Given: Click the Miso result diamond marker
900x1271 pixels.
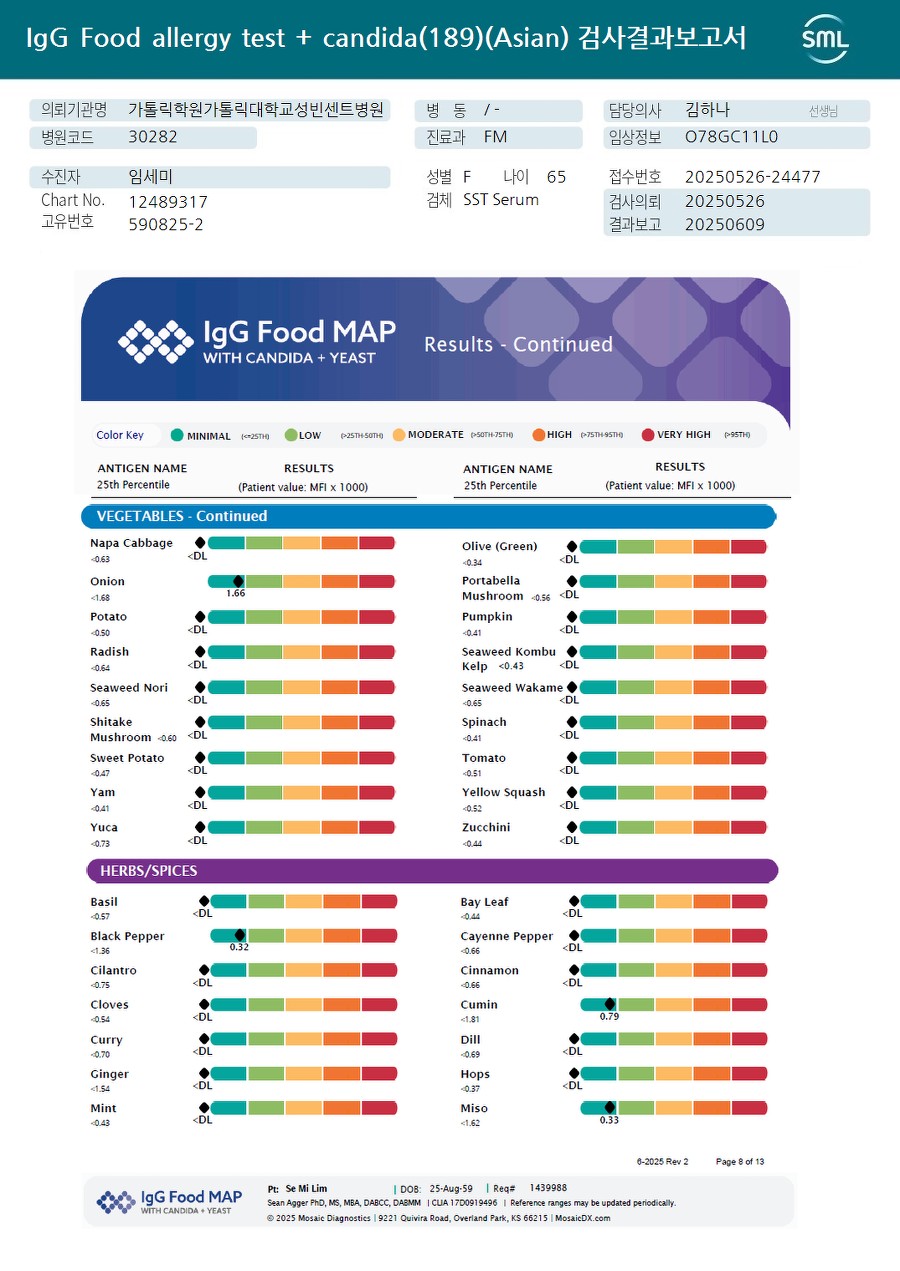Looking at the screenshot, I should [610, 1107].
